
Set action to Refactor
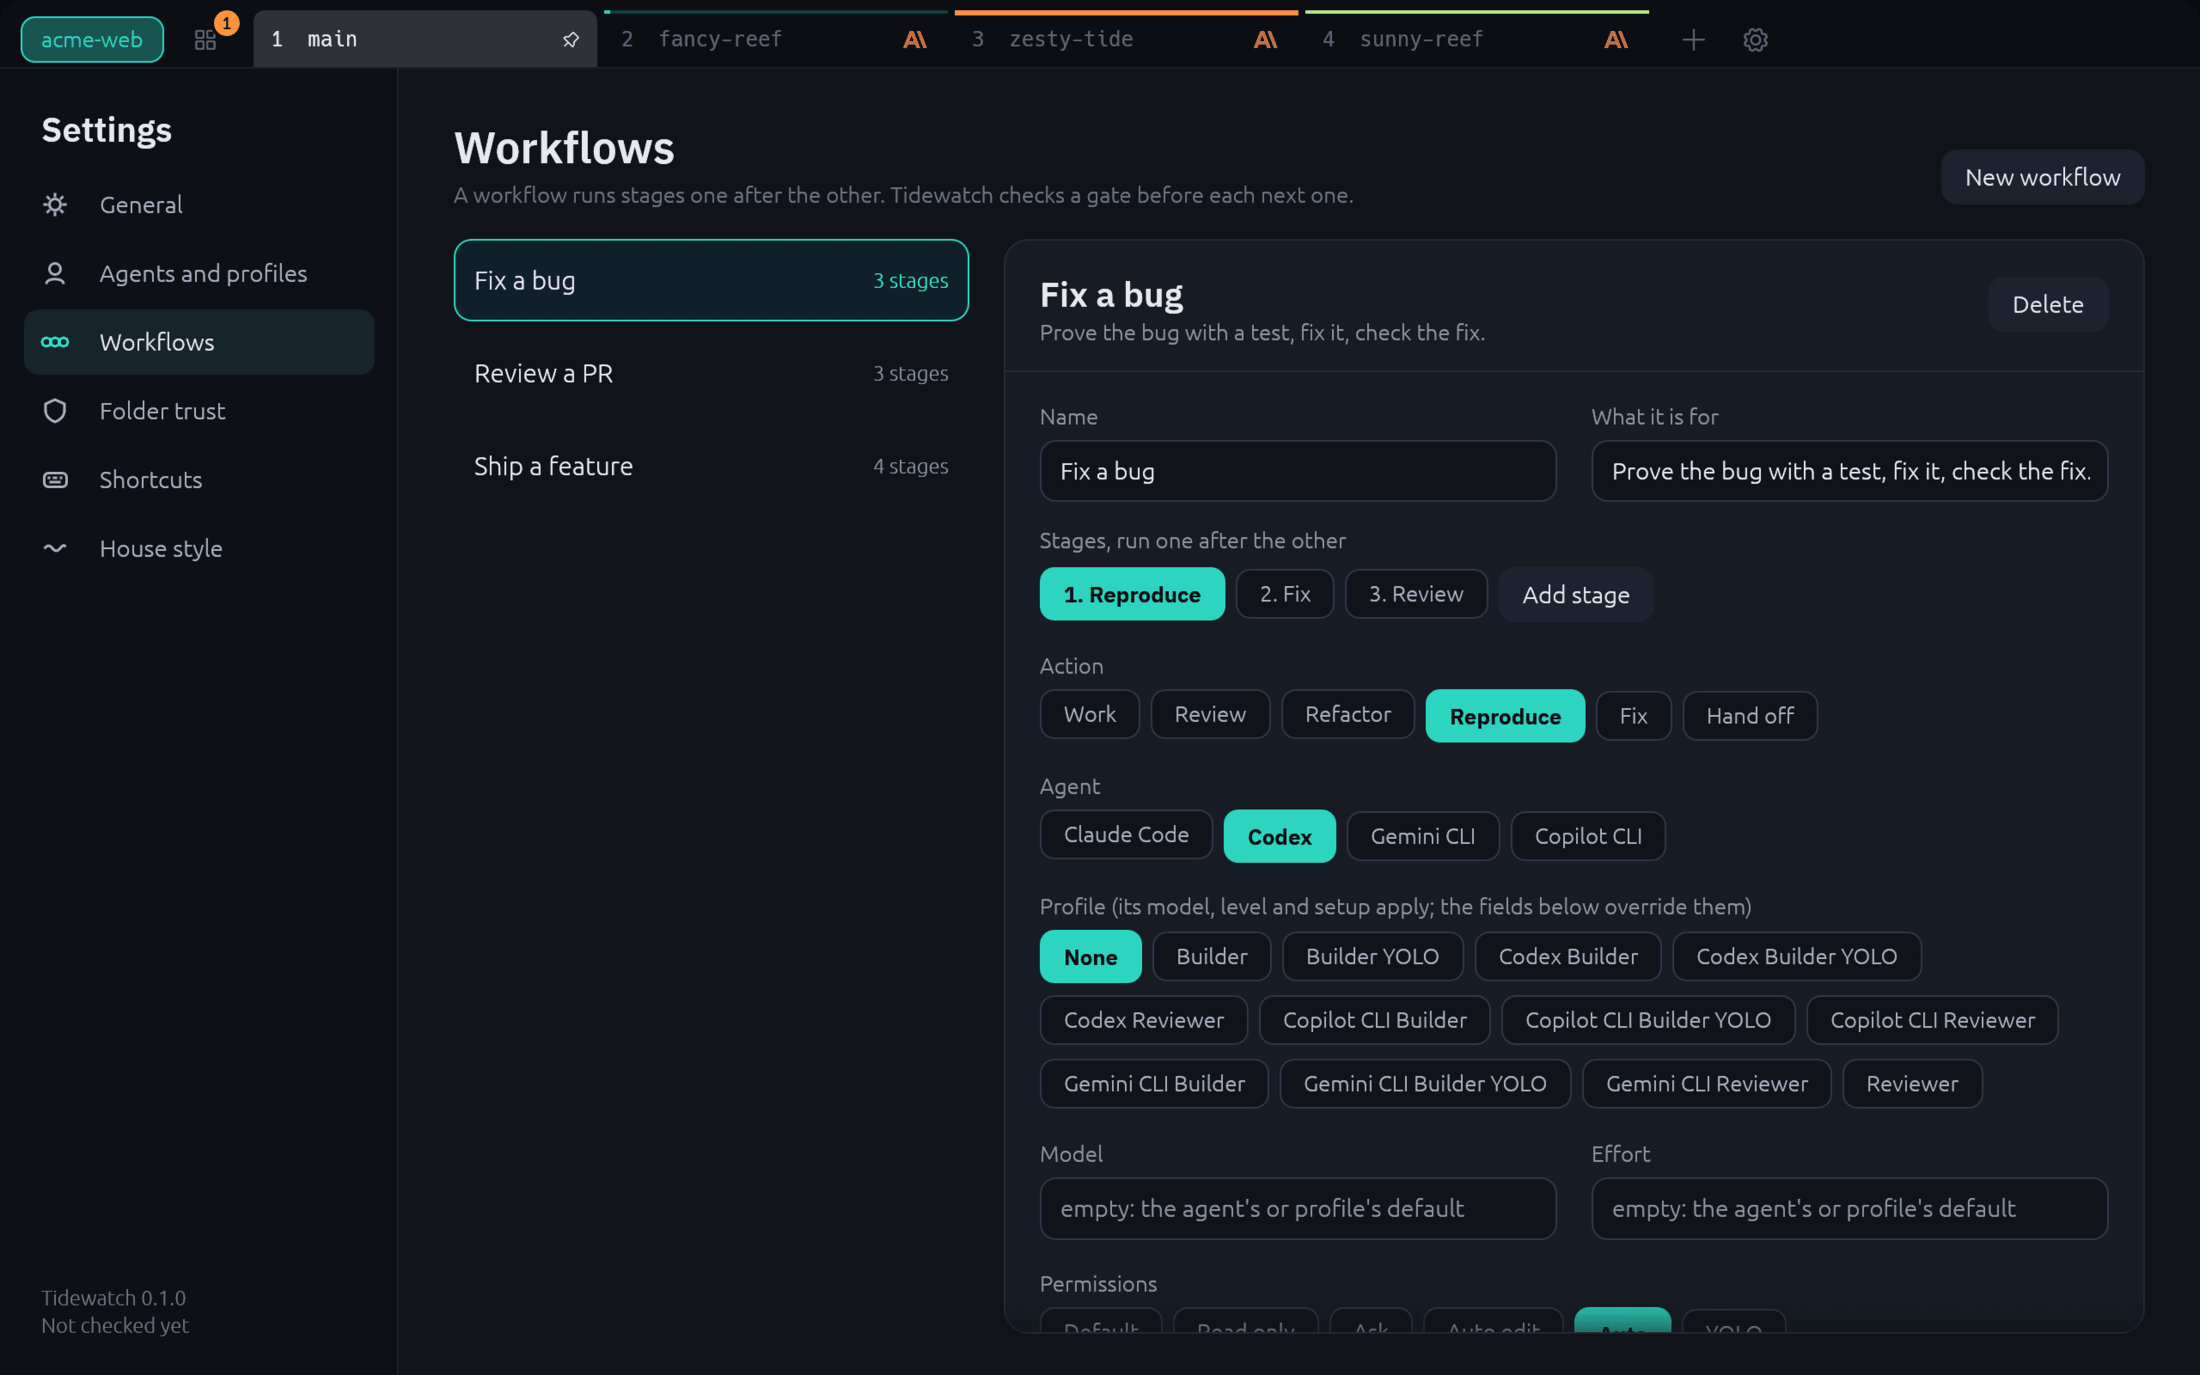point(1348,714)
